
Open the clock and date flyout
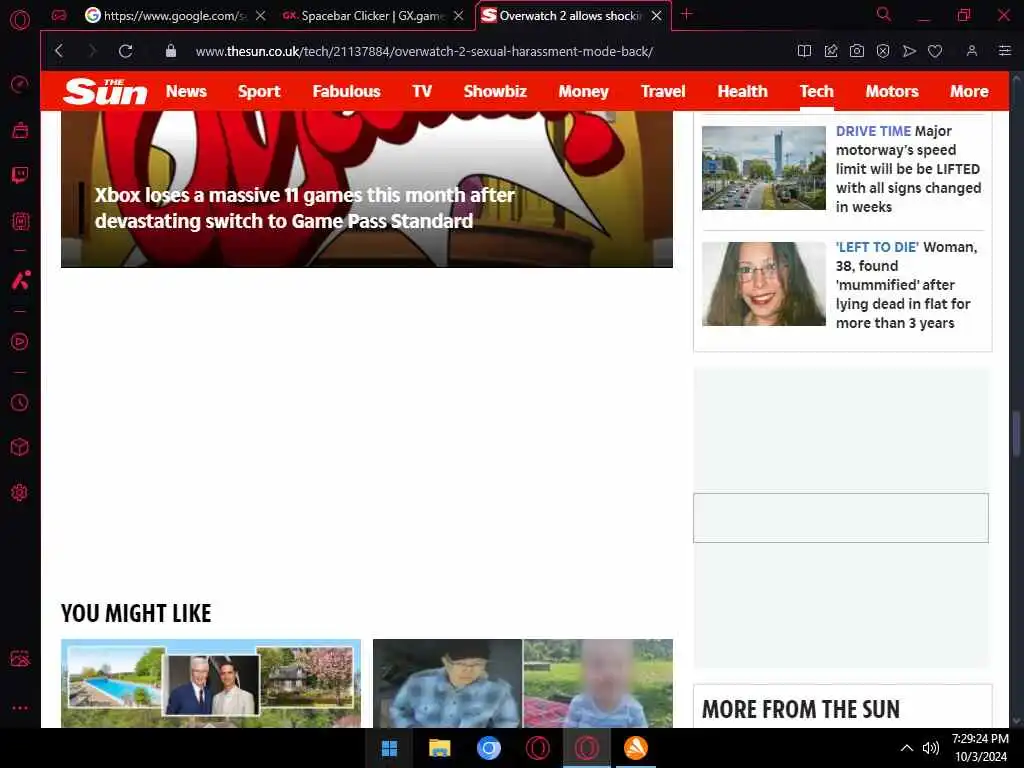pos(980,748)
